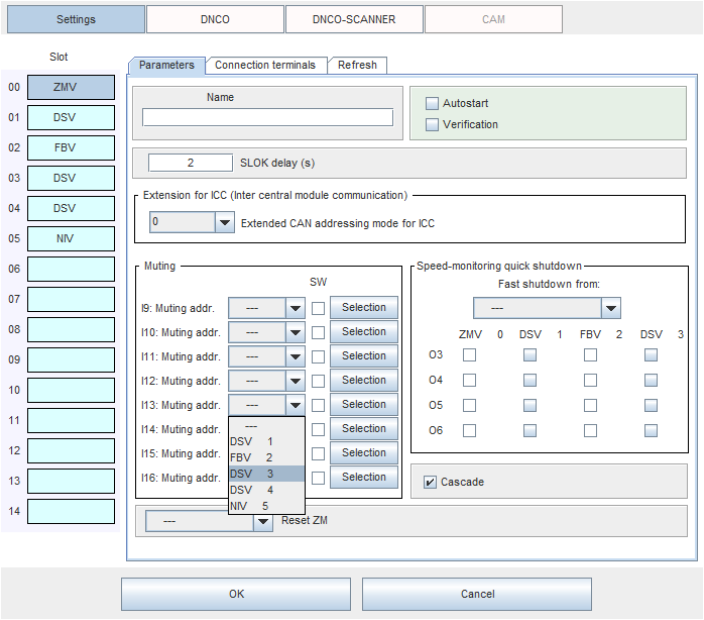704x620 pixels.
Task: Click the SLOK delay value field
Action: pos(190,163)
